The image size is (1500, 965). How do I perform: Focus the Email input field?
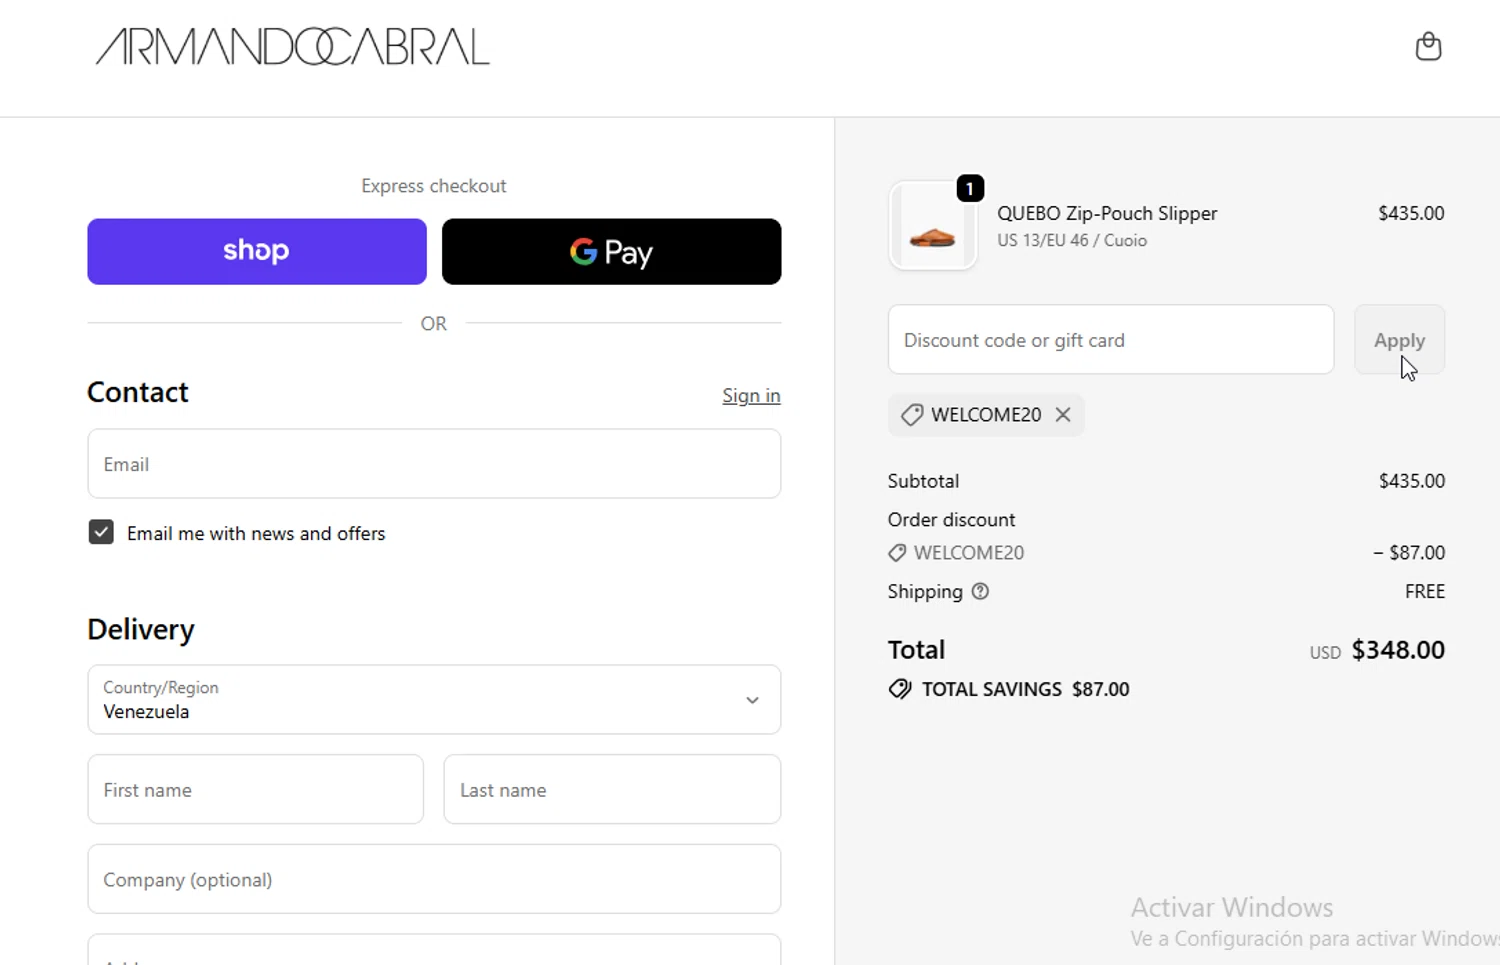[x=434, y=464]
